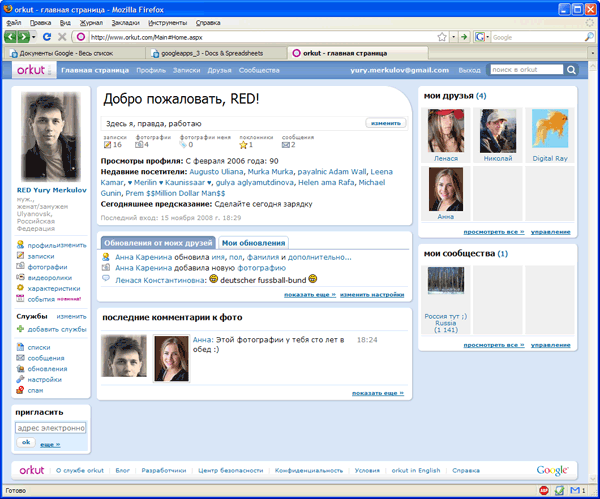Click показать еще under photo comments

tap(378, 393)
